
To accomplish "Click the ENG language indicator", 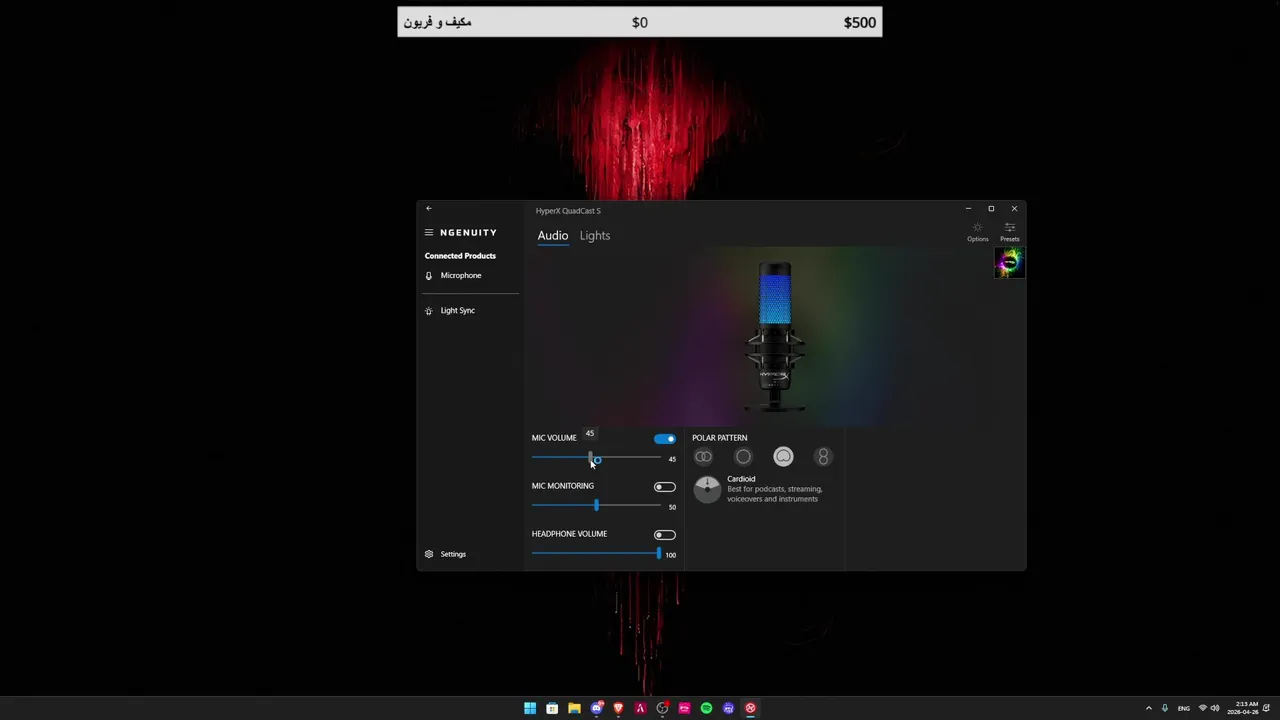I will pos(1184,708).
